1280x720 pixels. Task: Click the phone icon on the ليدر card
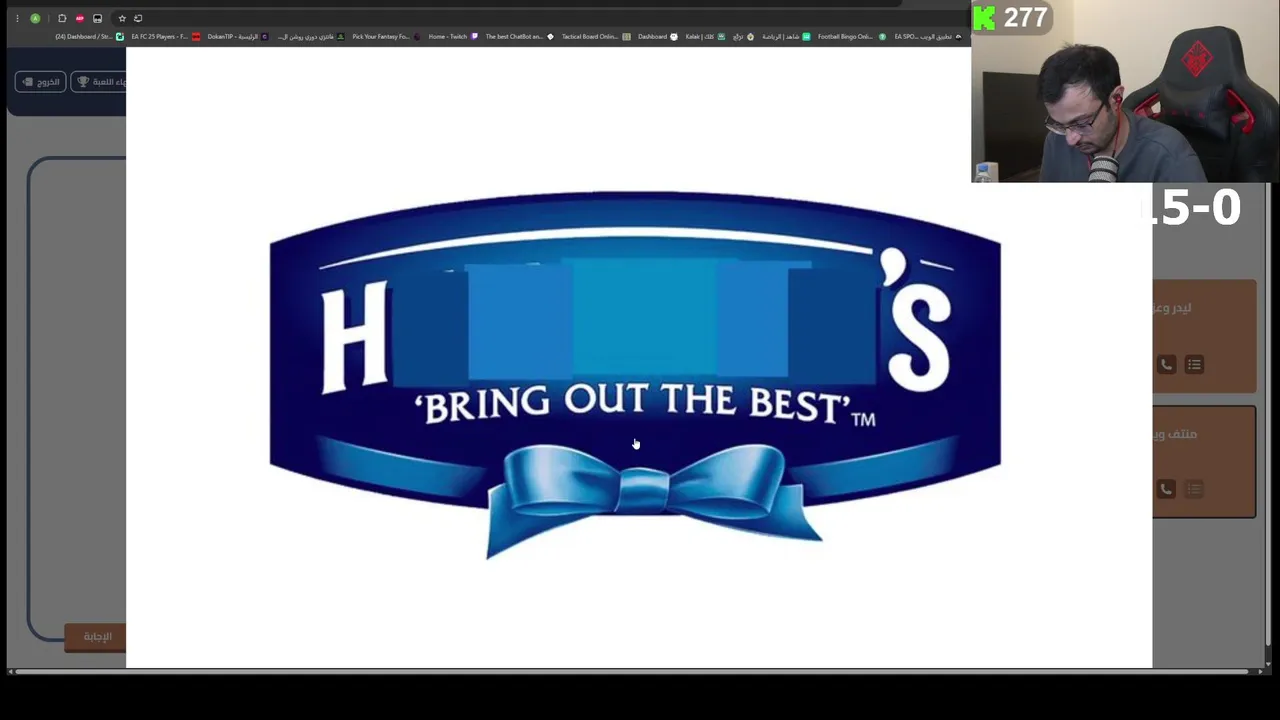(x=1166, y=365)
